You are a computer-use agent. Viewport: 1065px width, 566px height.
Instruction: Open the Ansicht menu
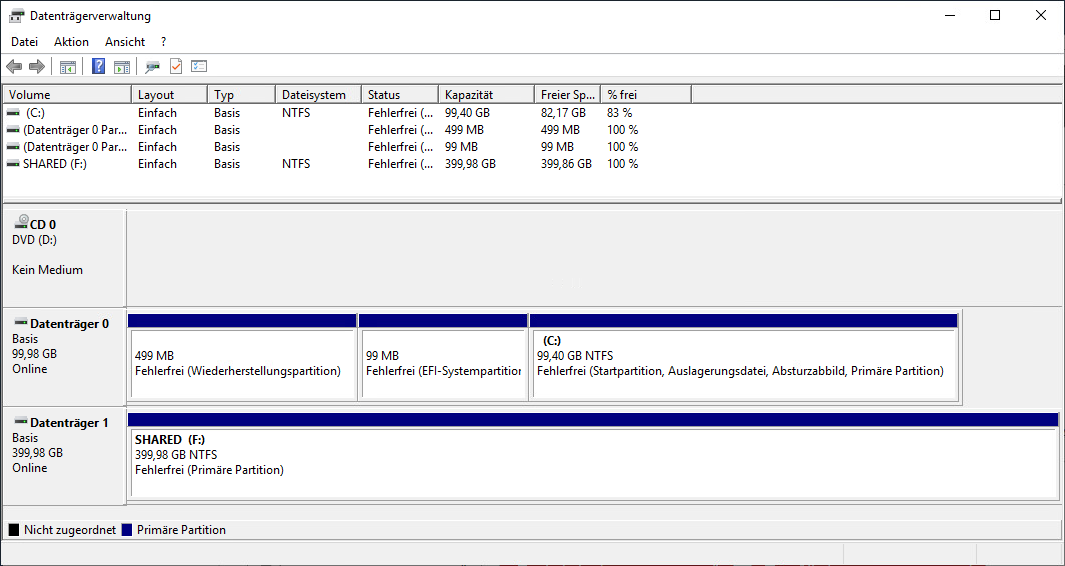pyautogui.click(x=125, y=42)
